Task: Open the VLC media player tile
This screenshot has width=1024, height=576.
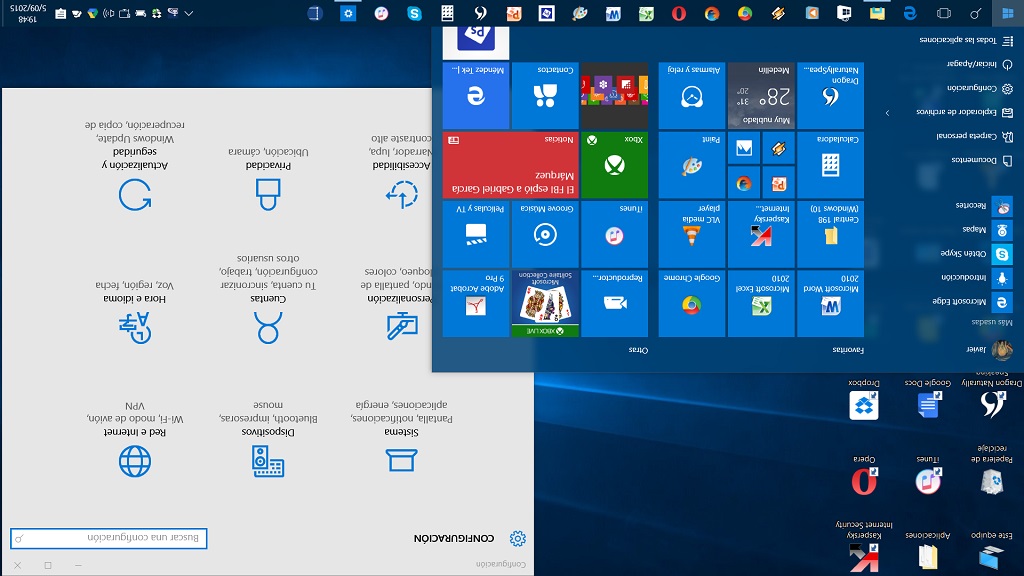Action: [x=692, y=234]
